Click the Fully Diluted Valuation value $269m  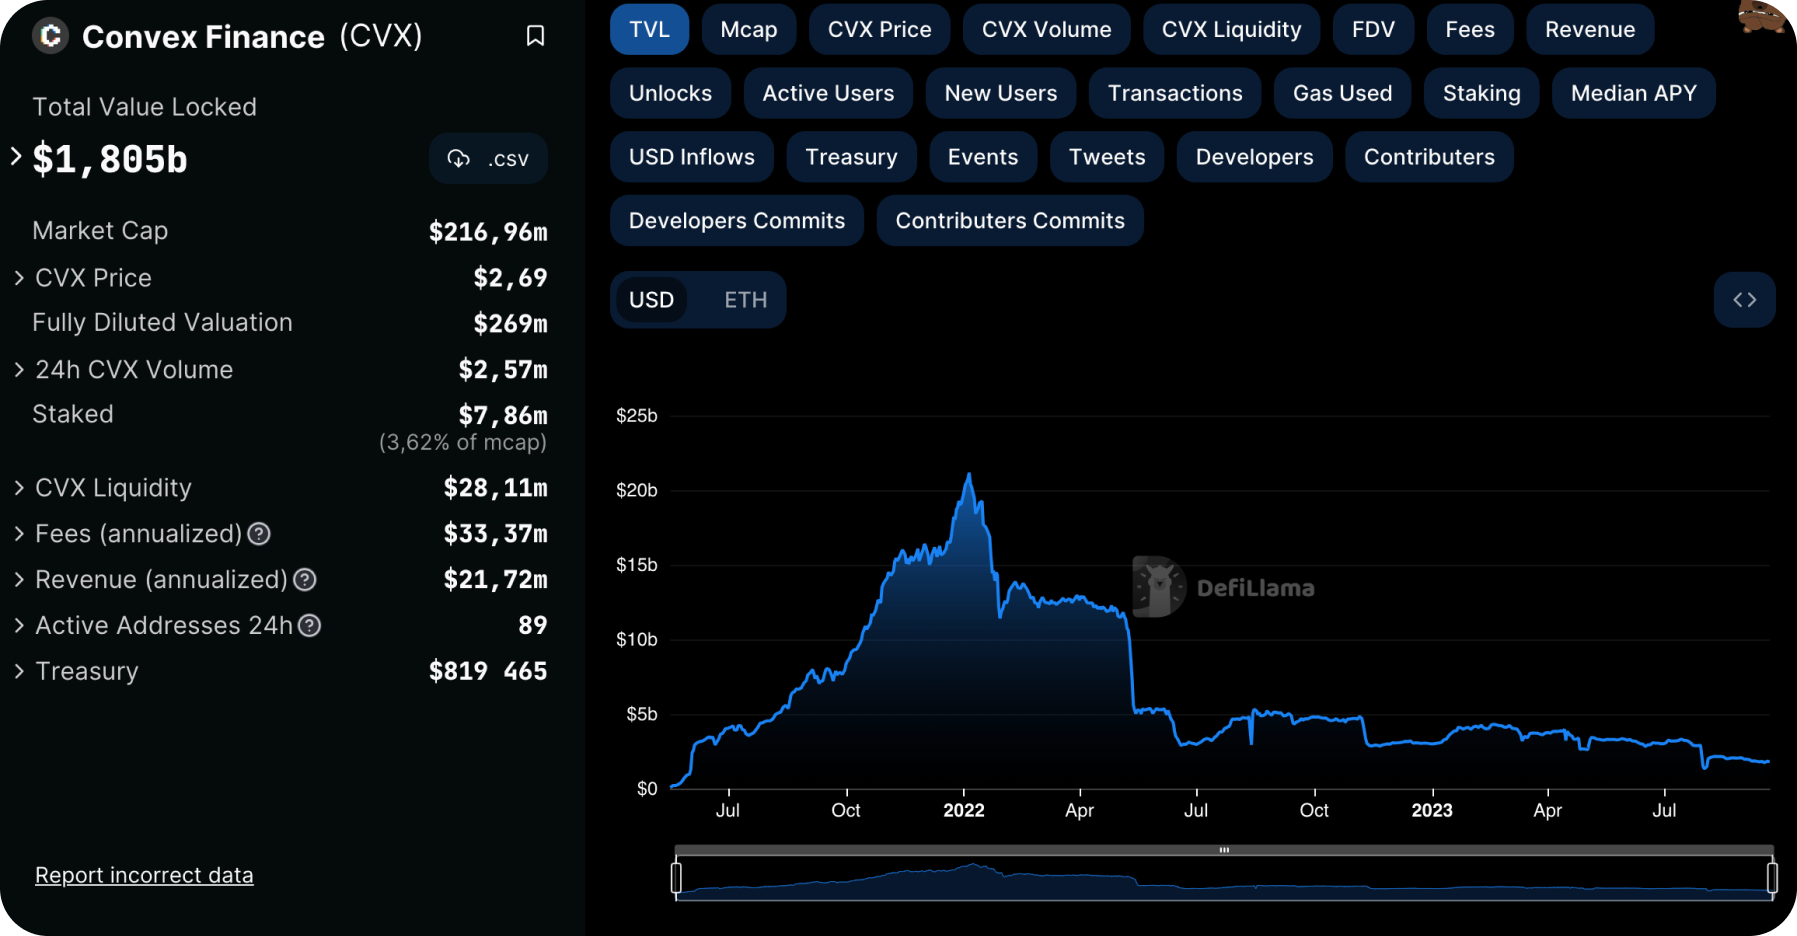pos(510,324)
